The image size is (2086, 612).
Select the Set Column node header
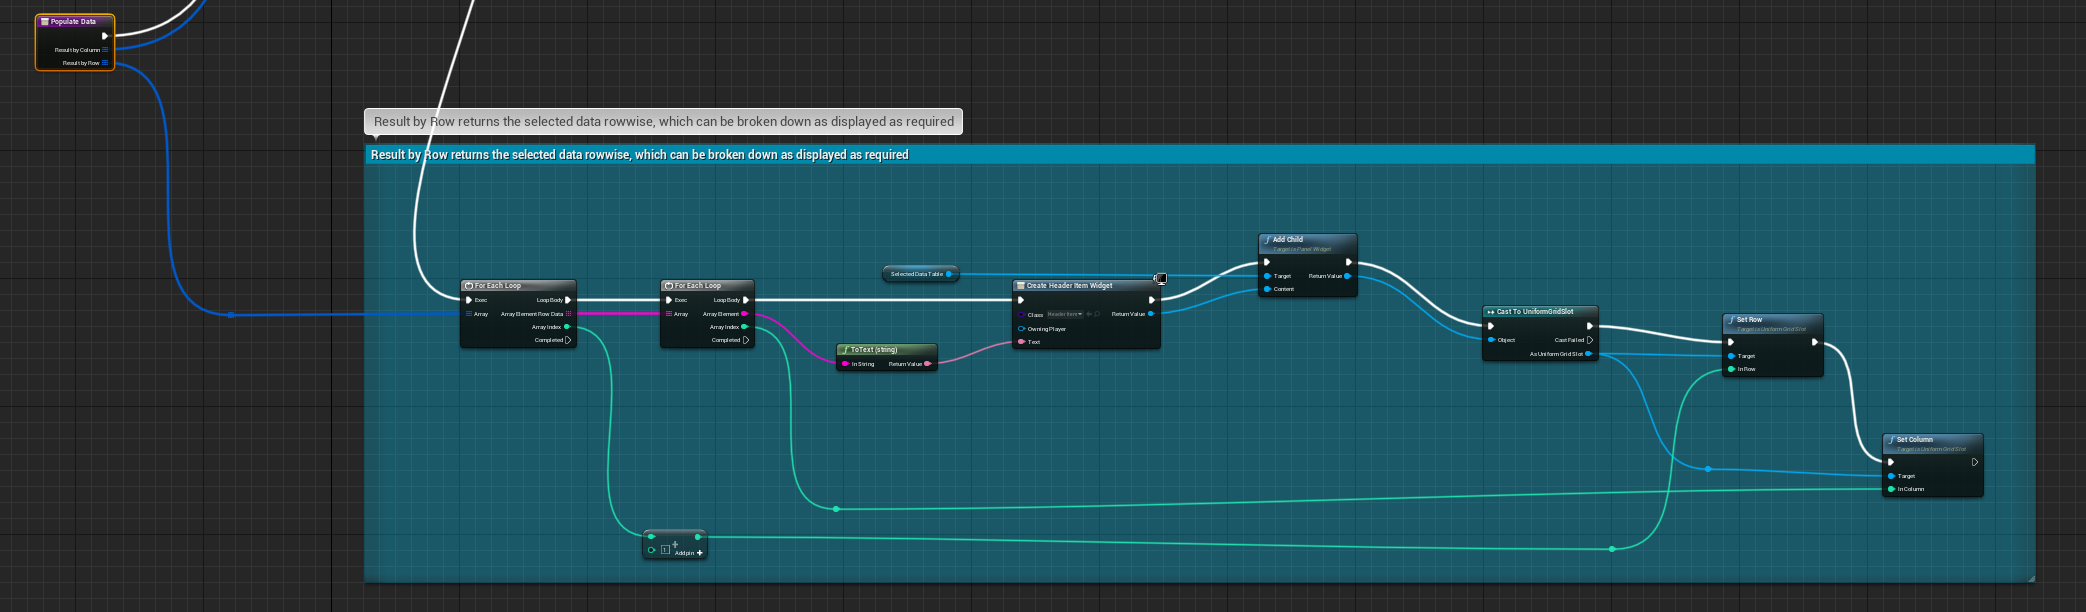(x=1933, y=443)
